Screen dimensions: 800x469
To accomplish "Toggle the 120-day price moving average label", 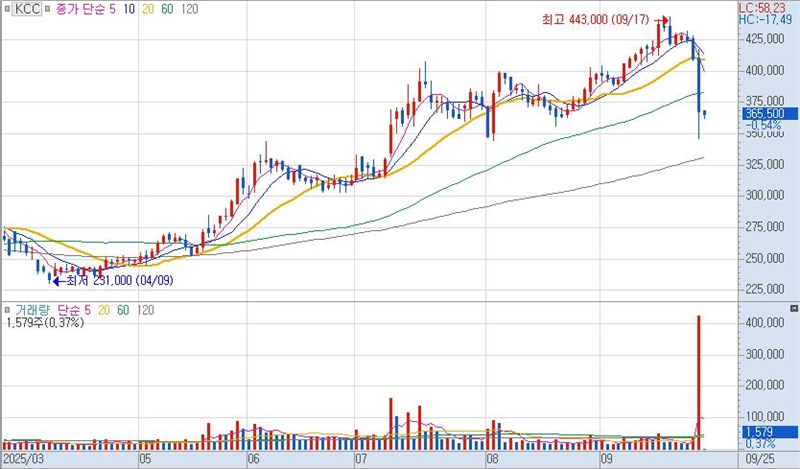I will click(191, 8).
